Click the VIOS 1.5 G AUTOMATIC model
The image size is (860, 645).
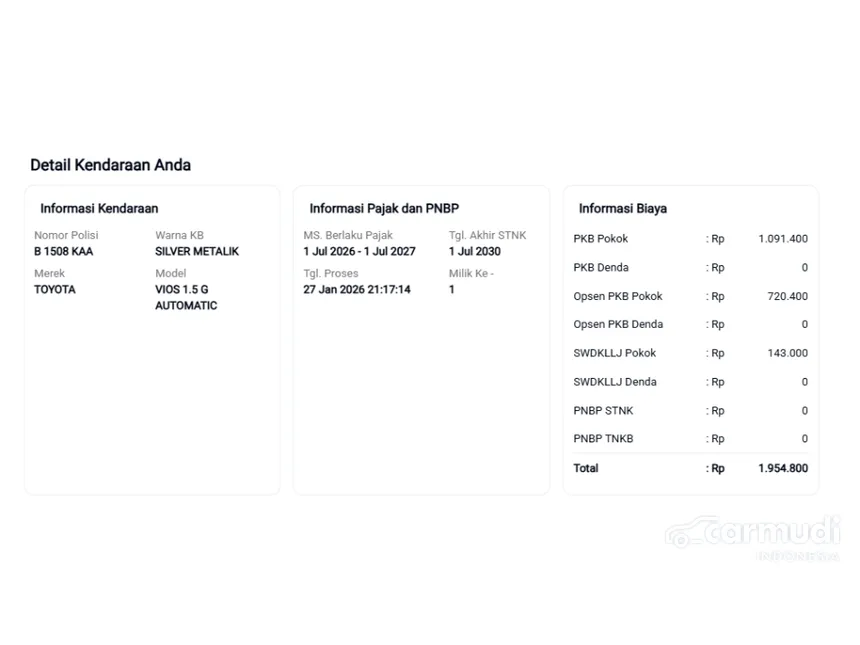click(x=186, y=298)
